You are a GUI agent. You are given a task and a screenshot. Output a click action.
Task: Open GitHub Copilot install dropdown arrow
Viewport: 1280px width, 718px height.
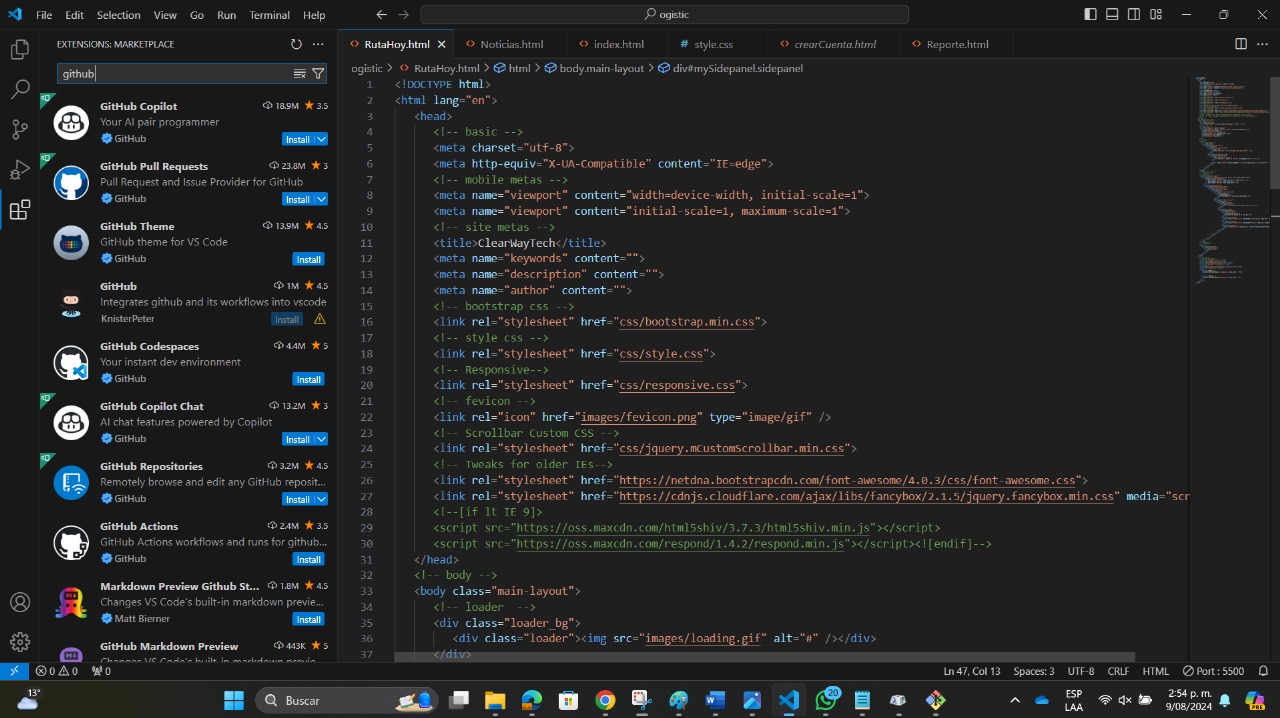[321, 139]
